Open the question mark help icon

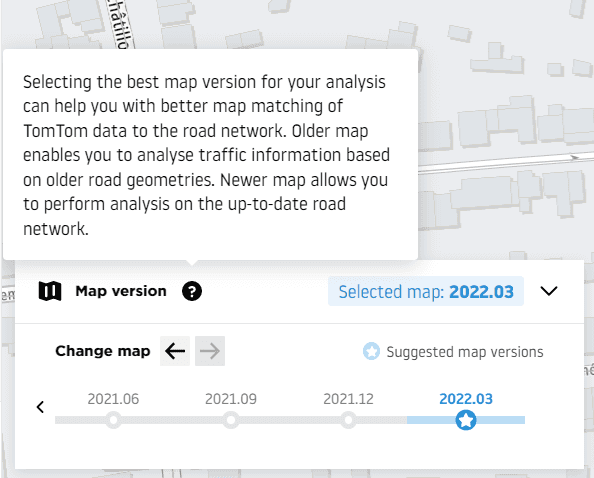coord(192,291)
